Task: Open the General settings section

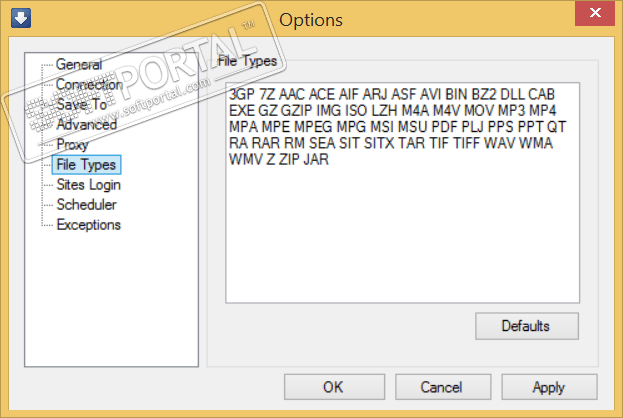Action: (79, 65)
